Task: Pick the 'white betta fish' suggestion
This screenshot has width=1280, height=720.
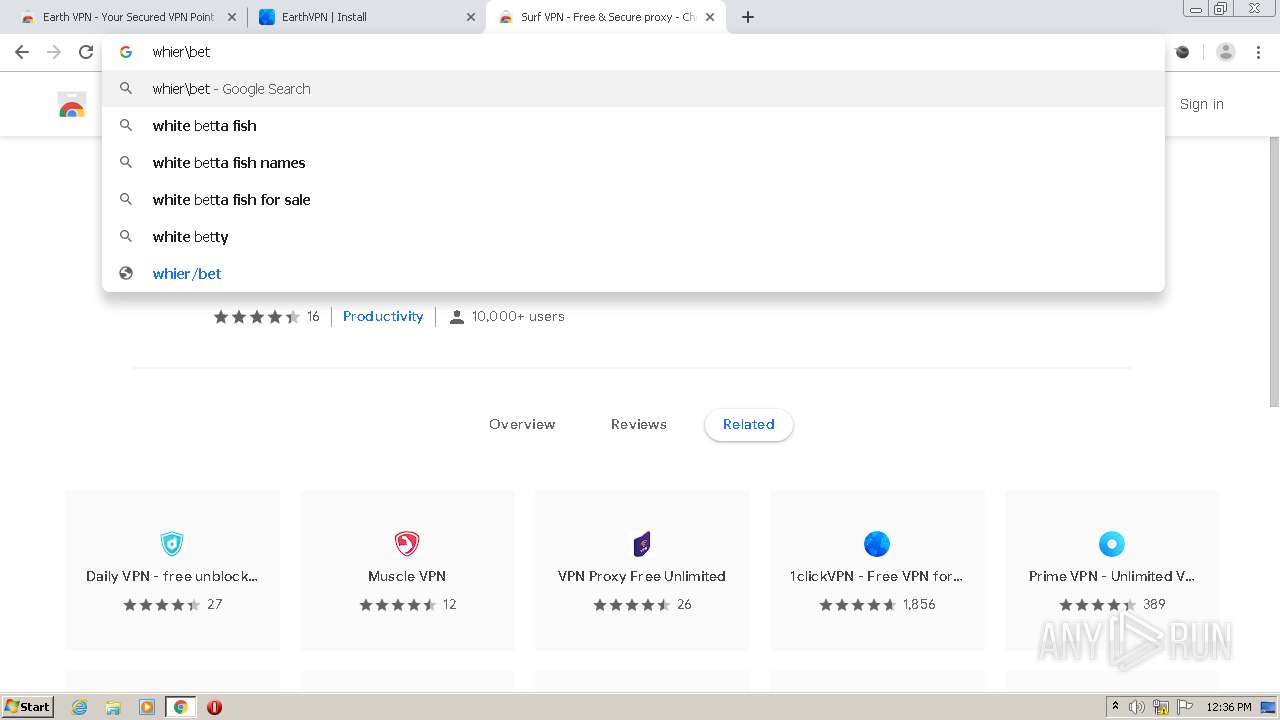Action: (633, 126)
